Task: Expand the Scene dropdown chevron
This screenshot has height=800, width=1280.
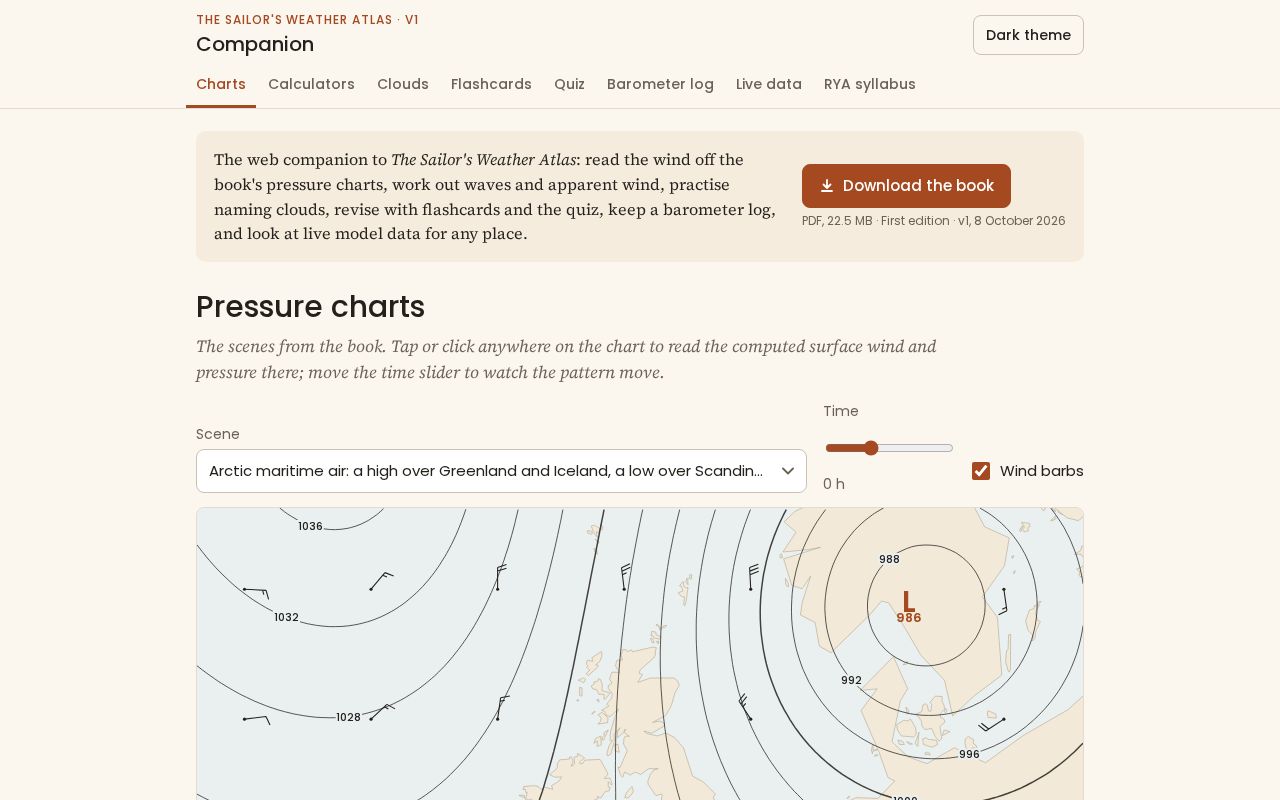Action: tap(788, 471)
